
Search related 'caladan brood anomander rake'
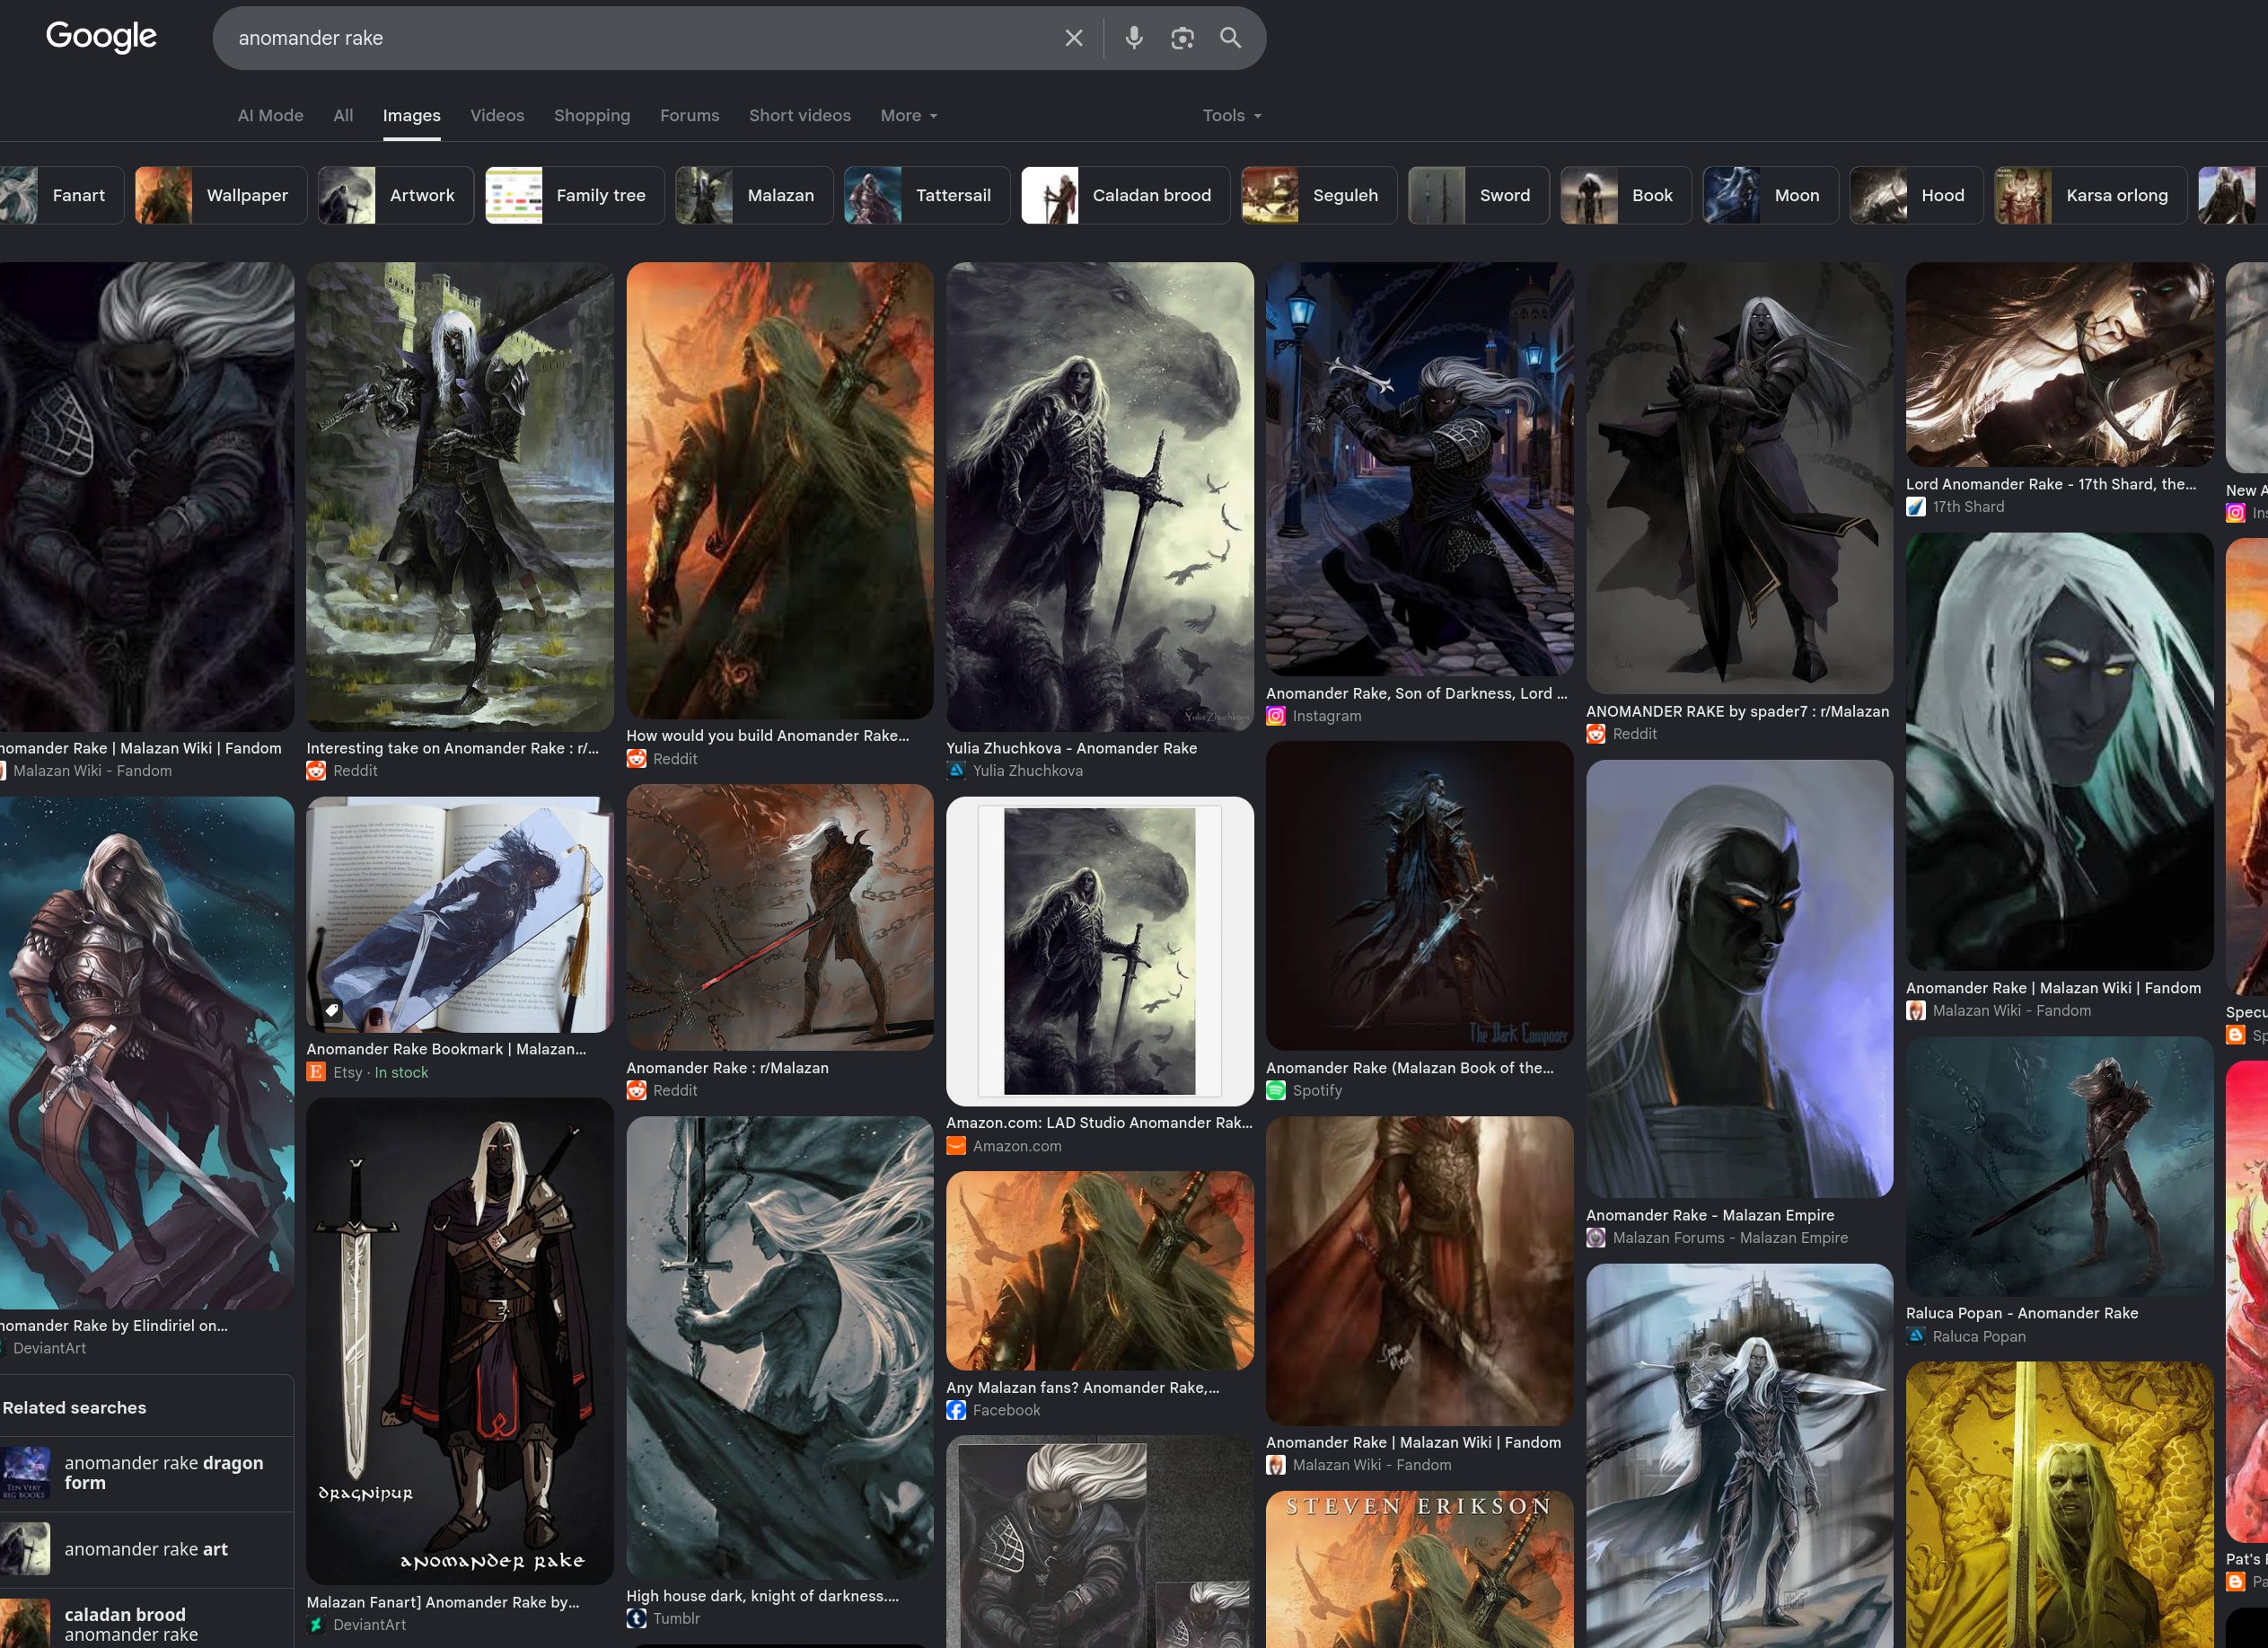tap(146, 1620)
